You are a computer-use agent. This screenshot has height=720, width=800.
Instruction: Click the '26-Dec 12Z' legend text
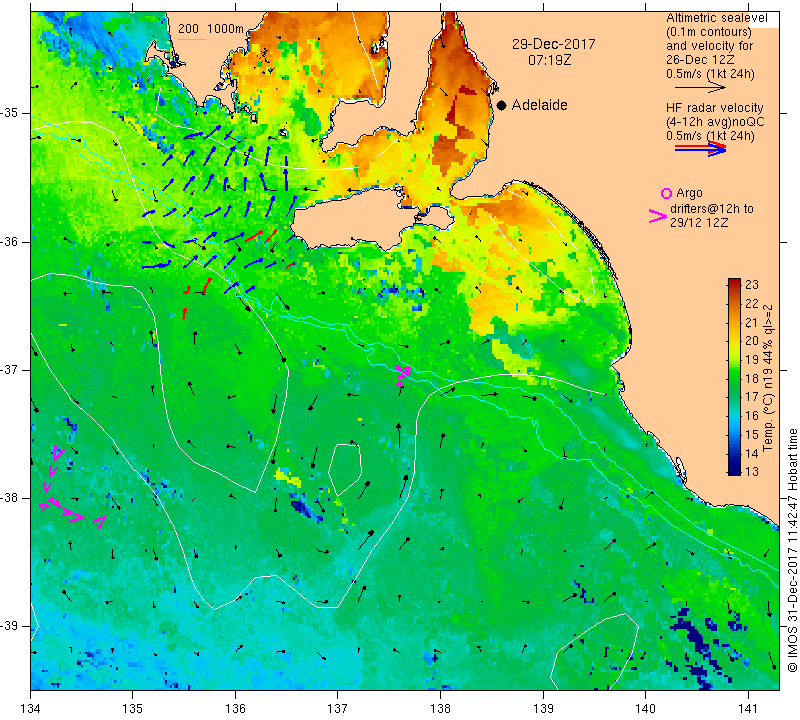click(699, 60)
